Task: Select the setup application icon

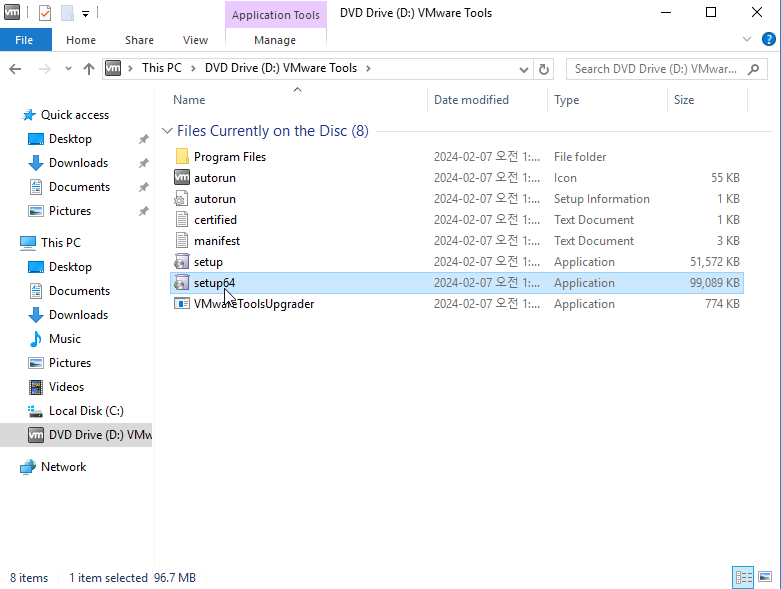Action: pyautogui.click(x=182, y=261)
